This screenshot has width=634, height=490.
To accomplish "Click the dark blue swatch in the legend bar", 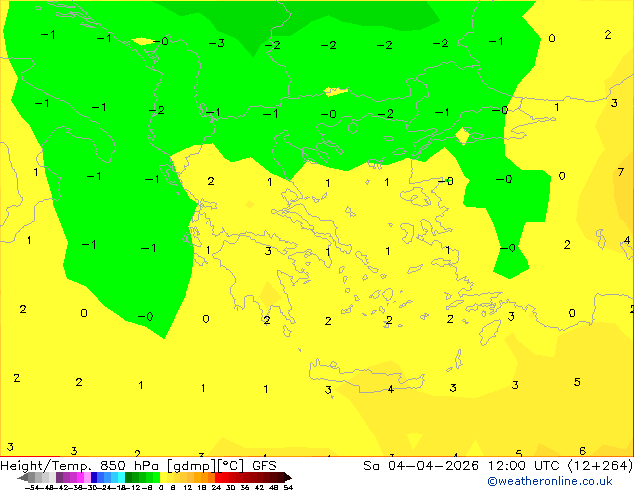I will click(94, 477).
